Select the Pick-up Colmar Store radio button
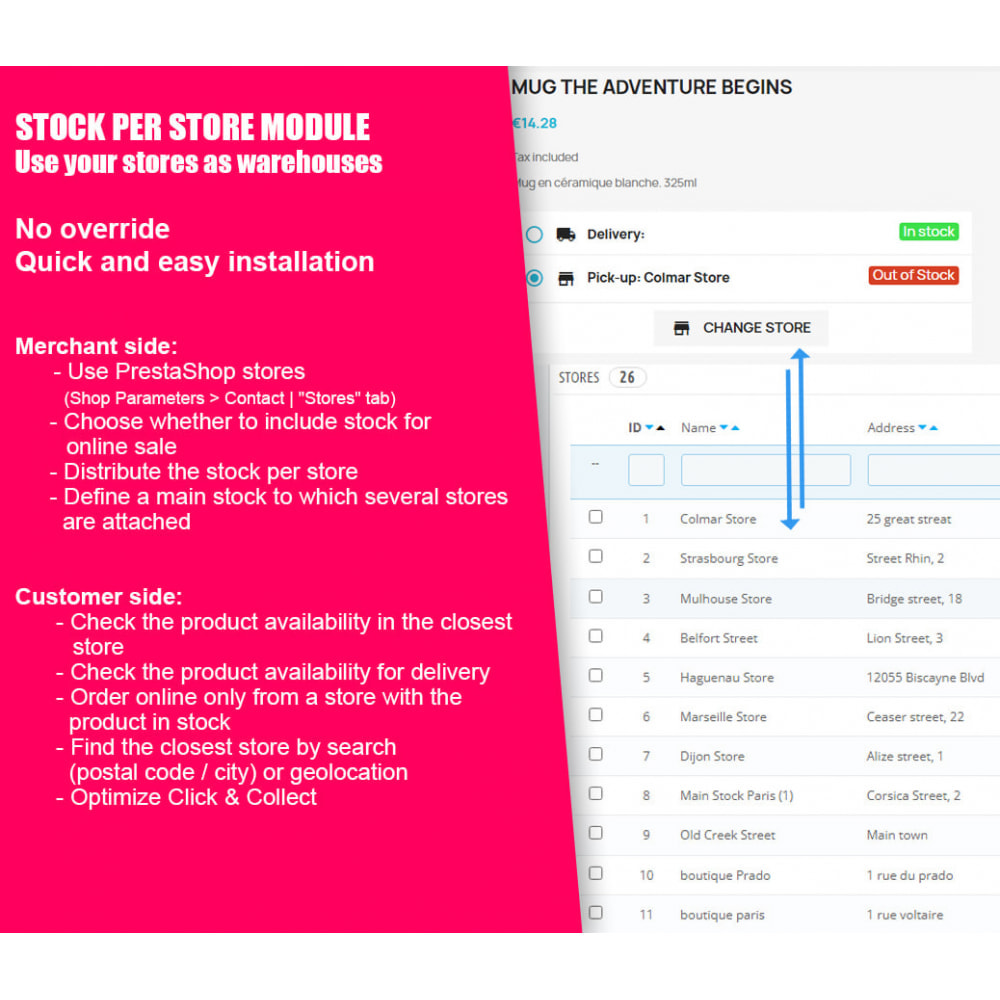Screen dimensions: 1000x1000 534,277
